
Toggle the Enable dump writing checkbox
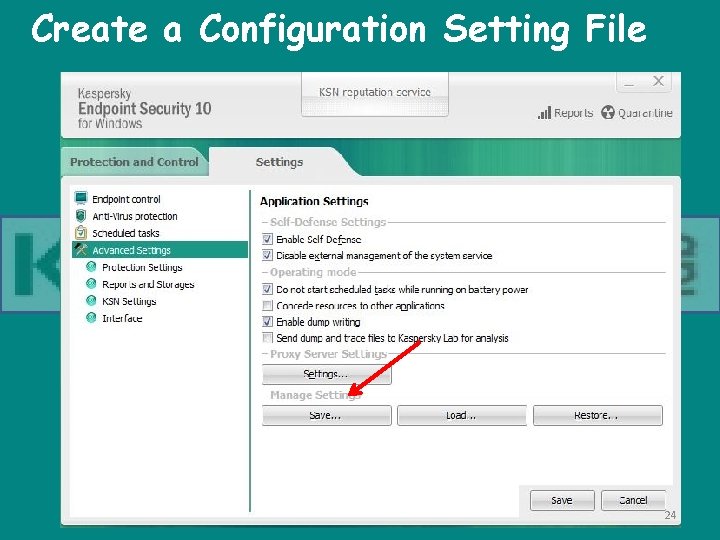pyautogui.click(x=267, y=321)
